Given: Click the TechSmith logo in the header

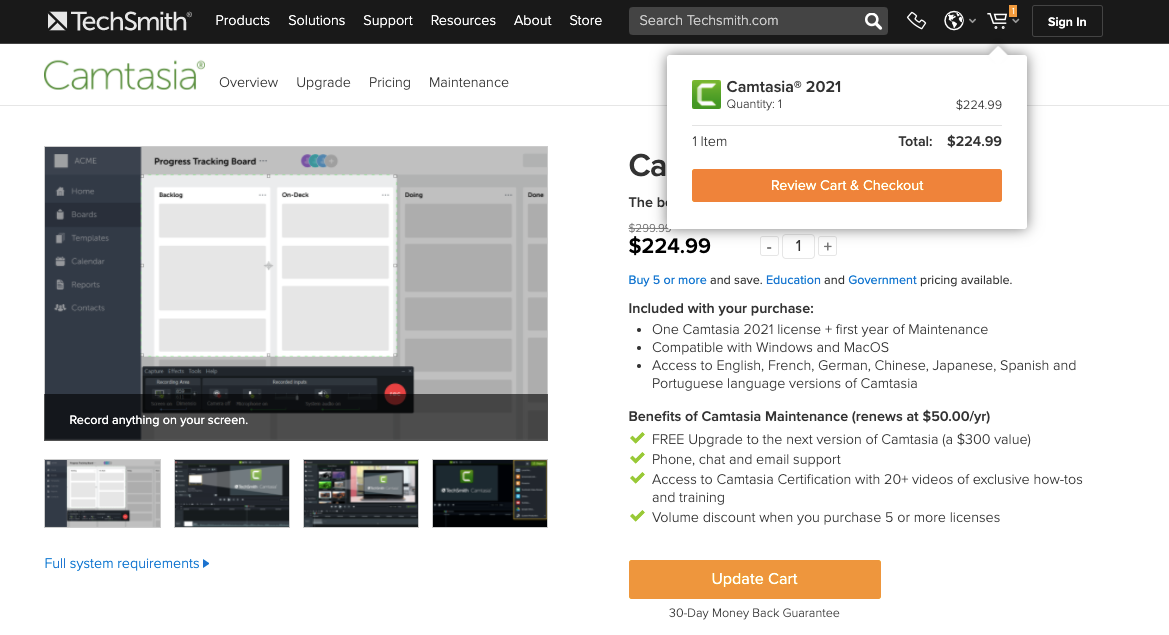Looking at the screenshot, I should click(x=119, y=20).
